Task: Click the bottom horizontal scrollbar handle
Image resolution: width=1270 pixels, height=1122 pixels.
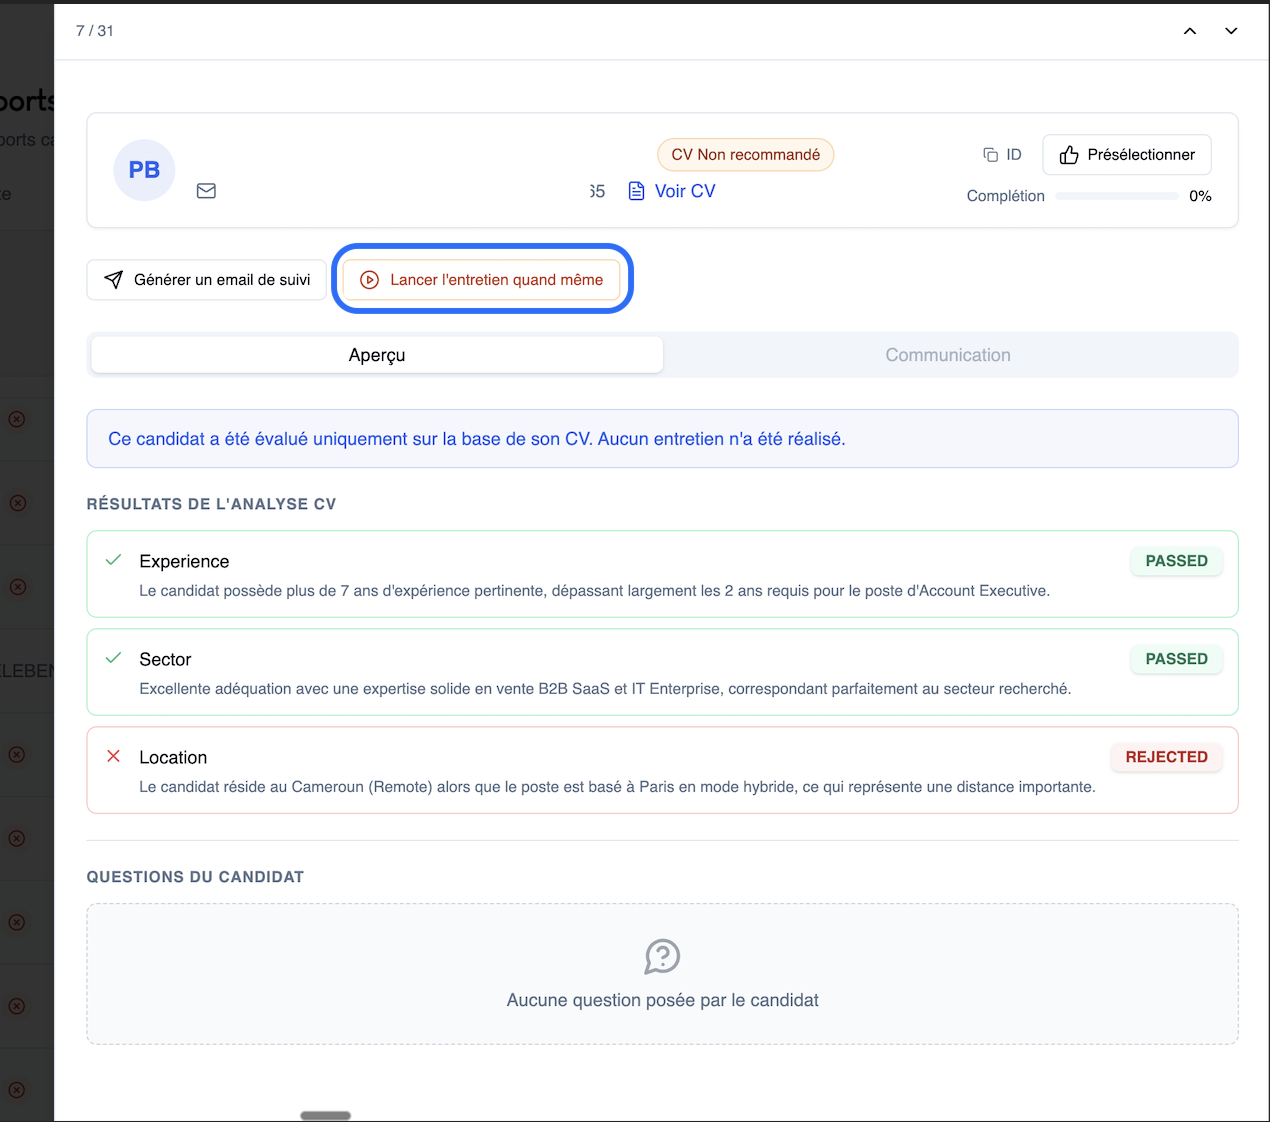Action: [325, 1115]
